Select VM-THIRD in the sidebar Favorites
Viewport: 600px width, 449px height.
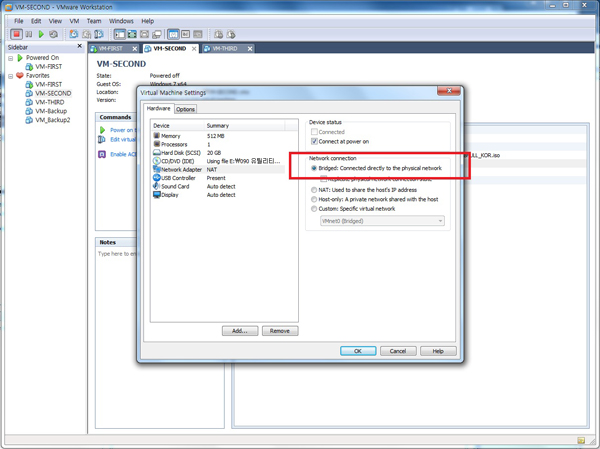pos(50,102)
